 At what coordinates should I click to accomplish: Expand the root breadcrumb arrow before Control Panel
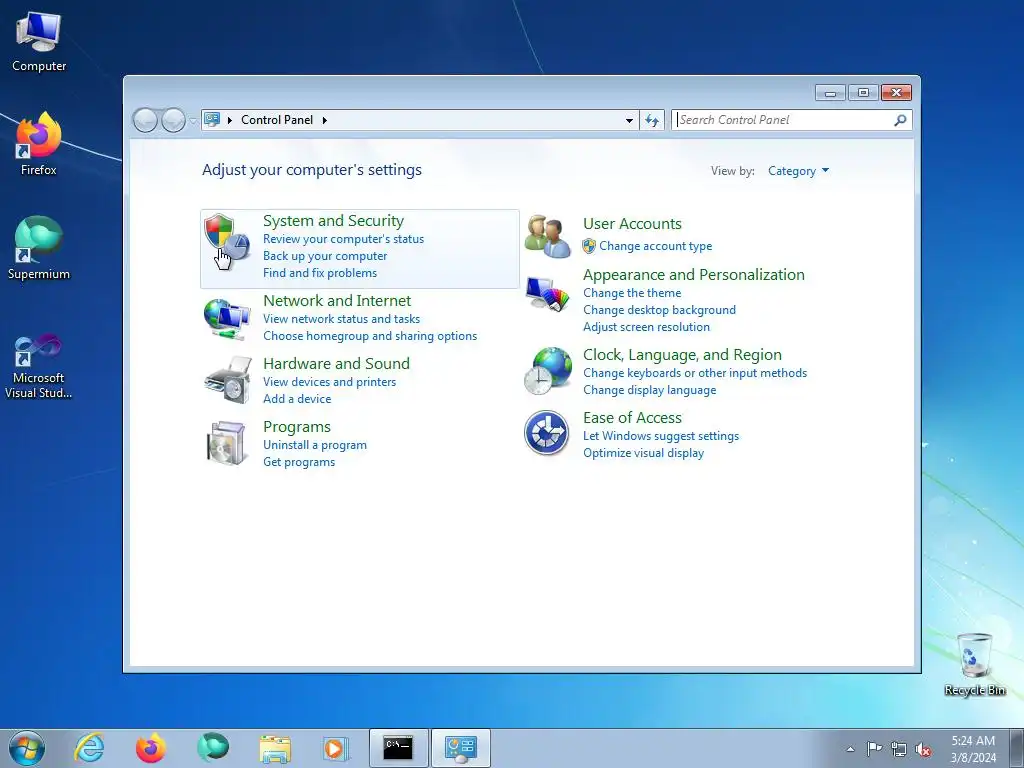click(230, 120)
